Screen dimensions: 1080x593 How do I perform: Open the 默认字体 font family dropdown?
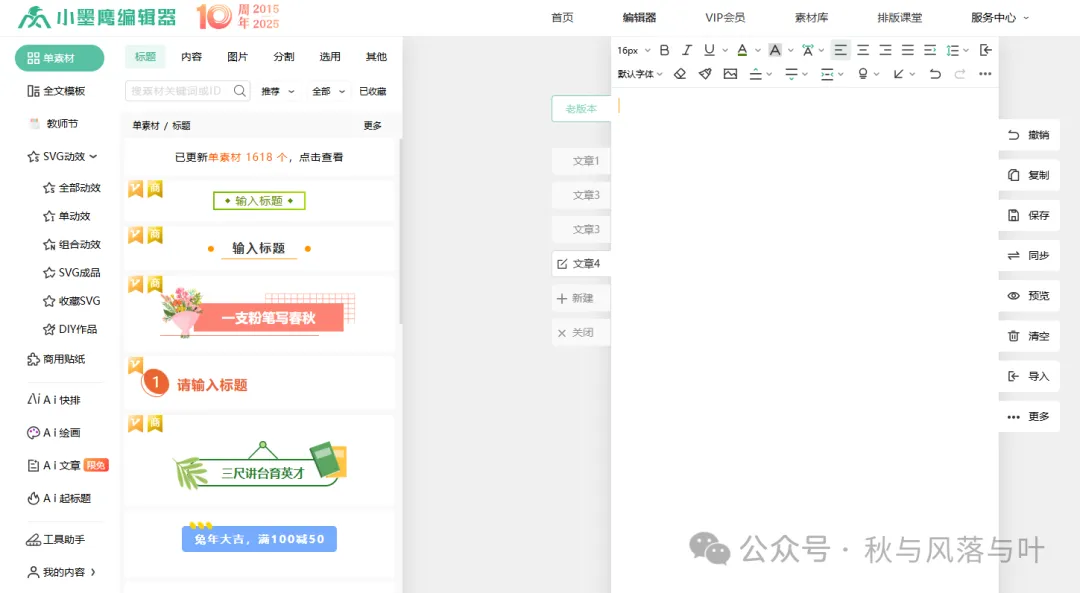point(638,73)
